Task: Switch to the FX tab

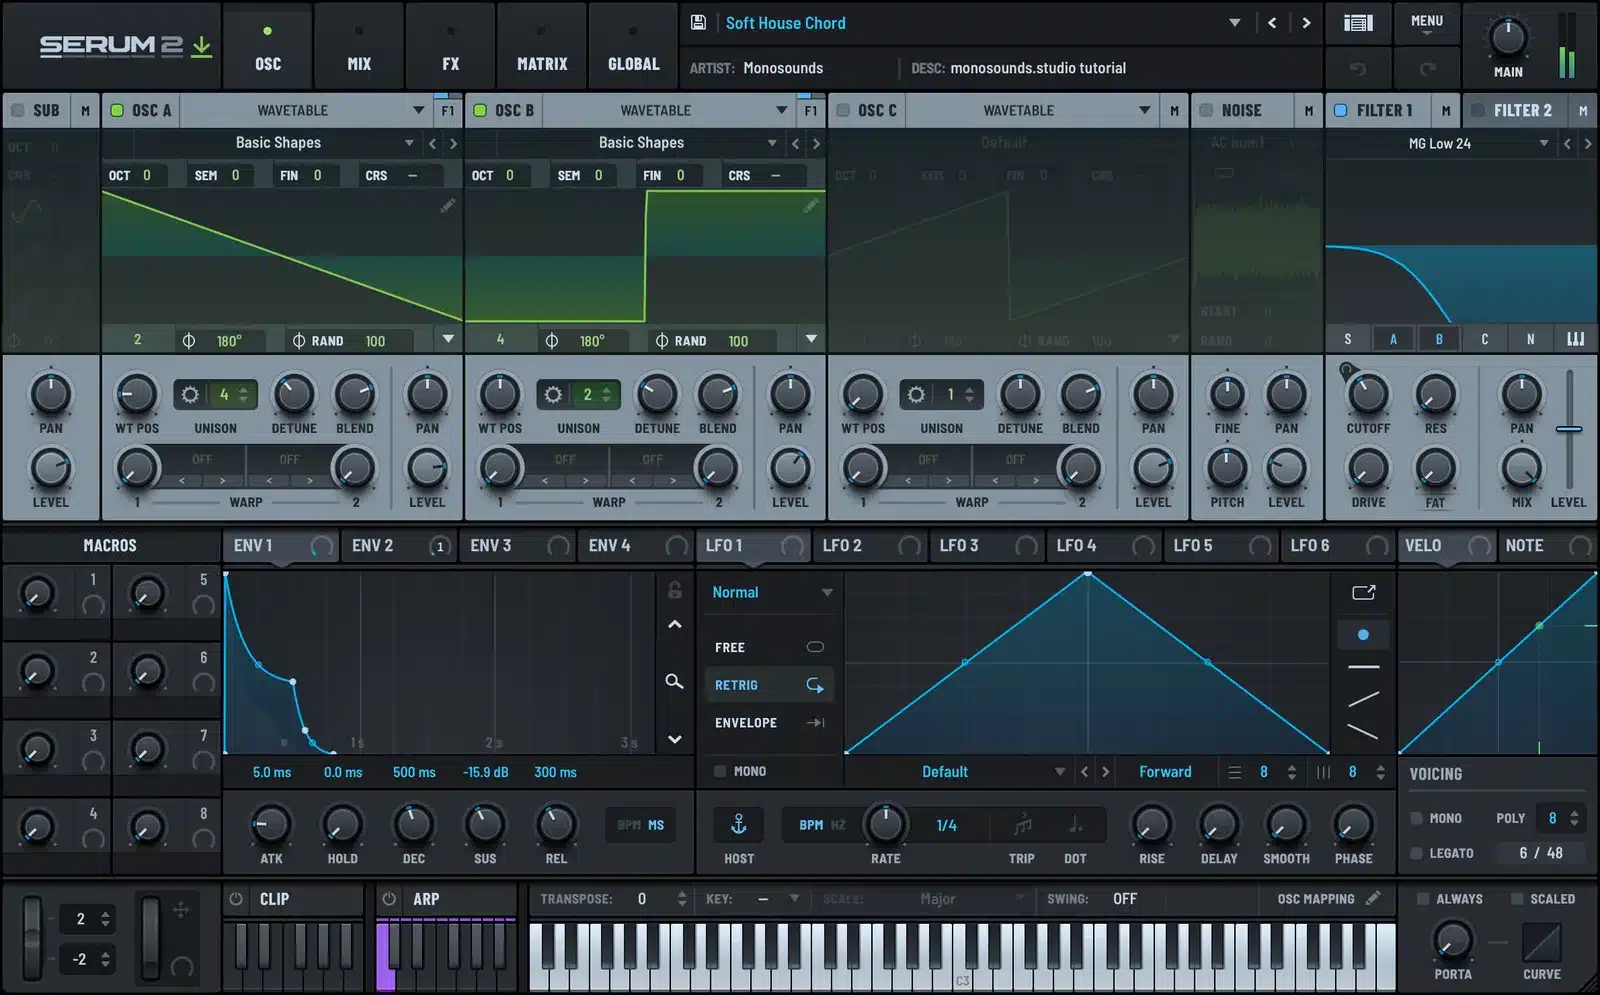Action: click(x=450, y=46)
